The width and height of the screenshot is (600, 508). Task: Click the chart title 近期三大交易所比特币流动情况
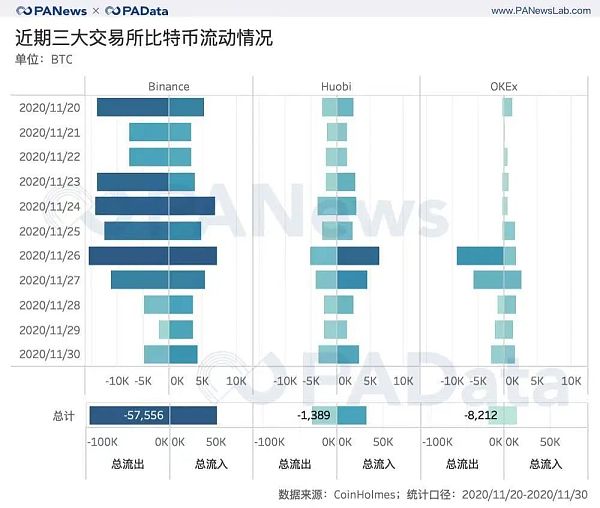(144, 40)
